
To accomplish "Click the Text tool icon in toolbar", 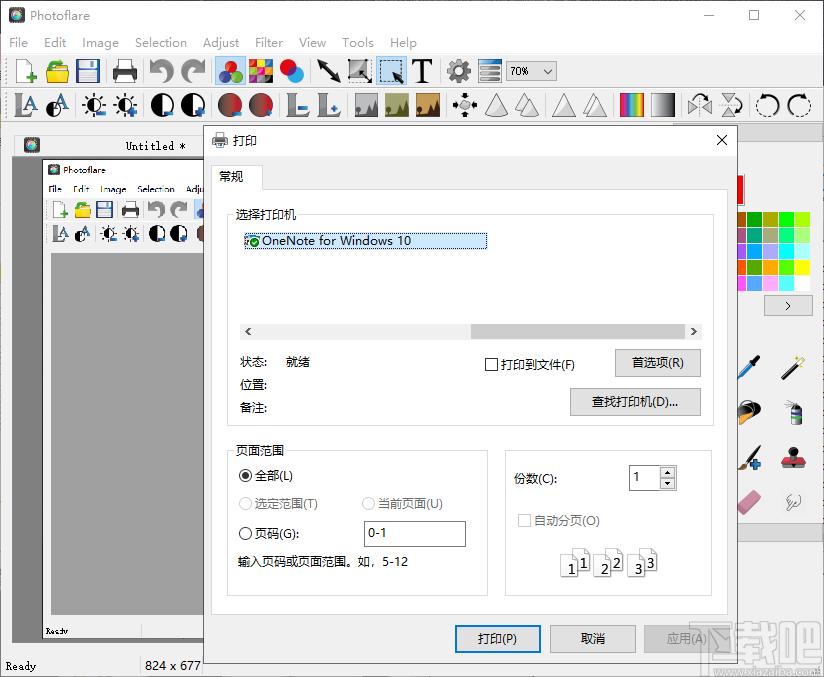I will [x=422, y=71].
